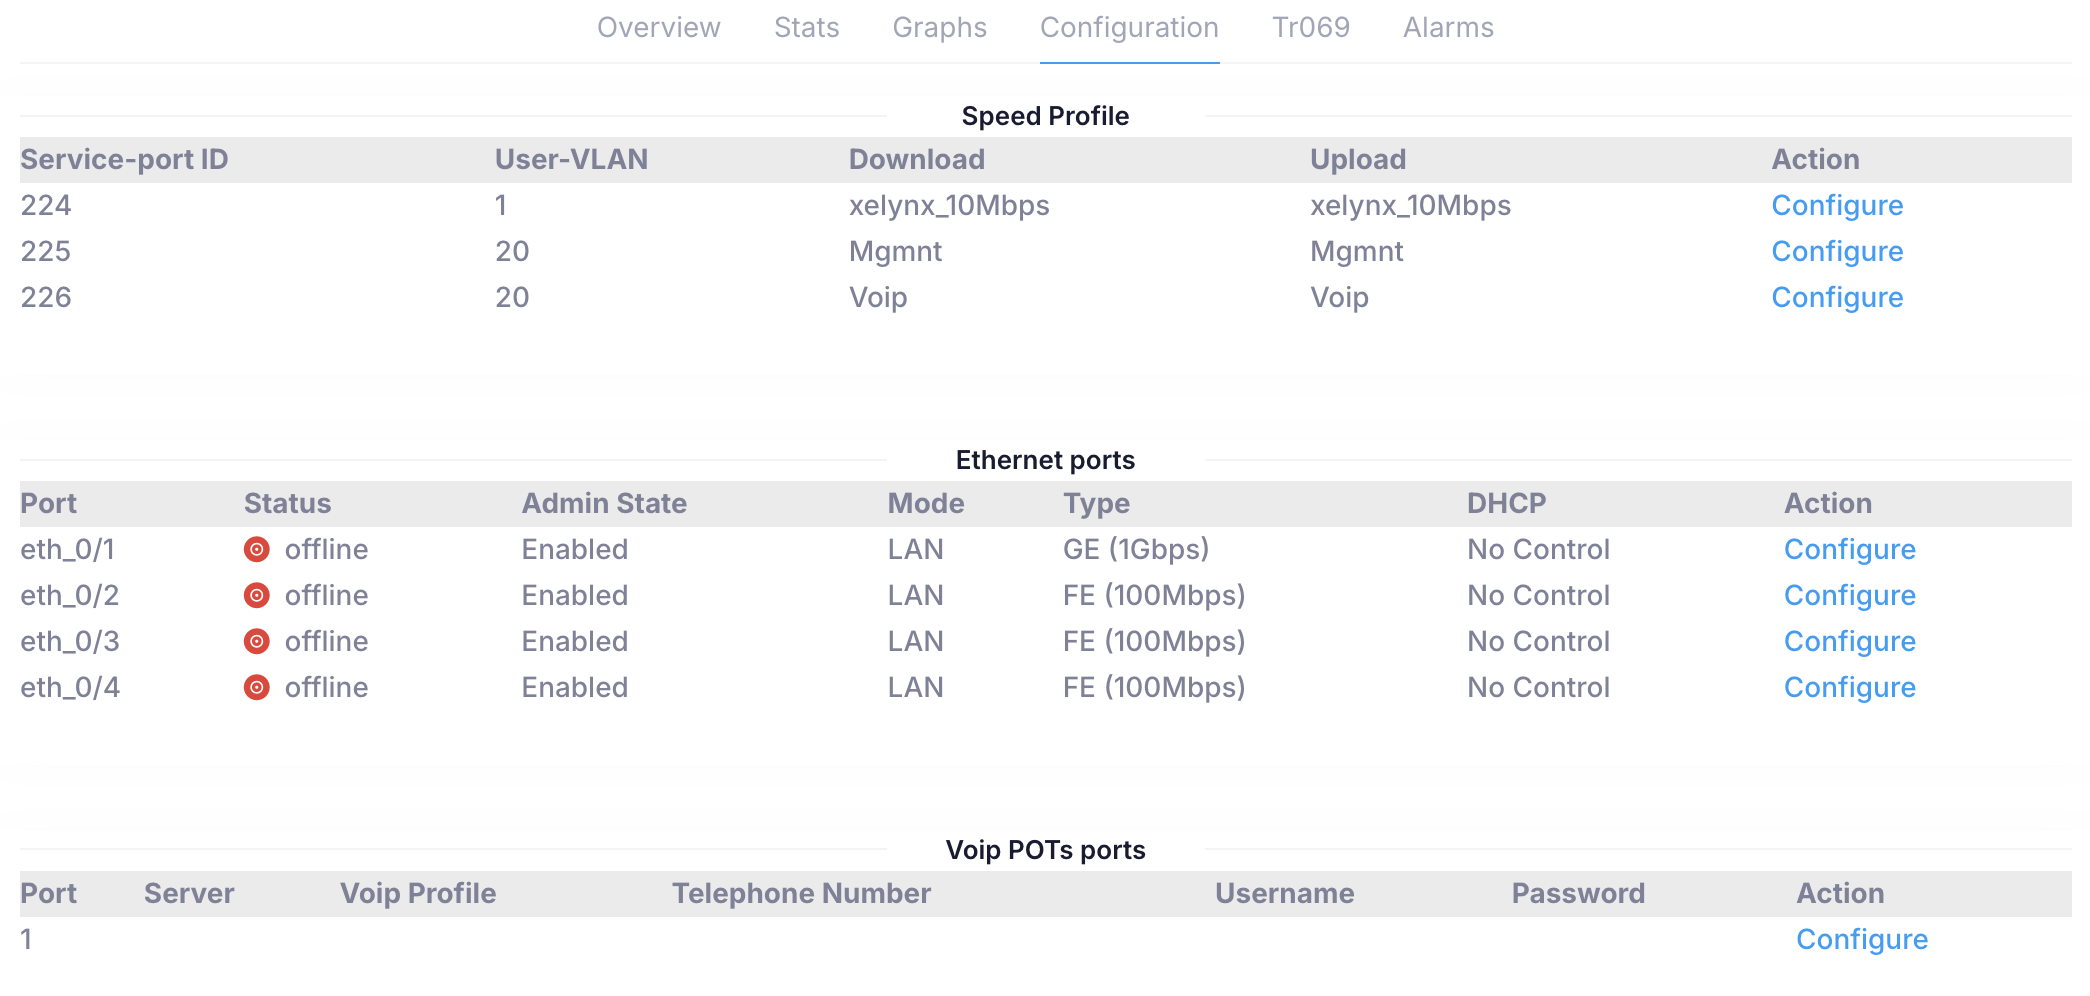Configure service-port 225 Mgmnt profile

(1837, 251)
